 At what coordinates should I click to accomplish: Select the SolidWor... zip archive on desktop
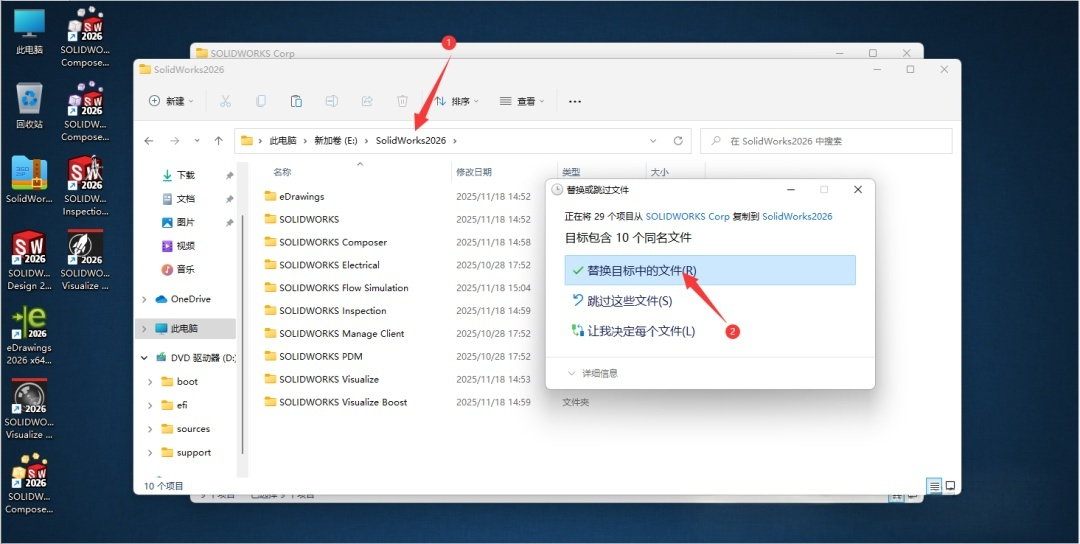pos(29,180)
